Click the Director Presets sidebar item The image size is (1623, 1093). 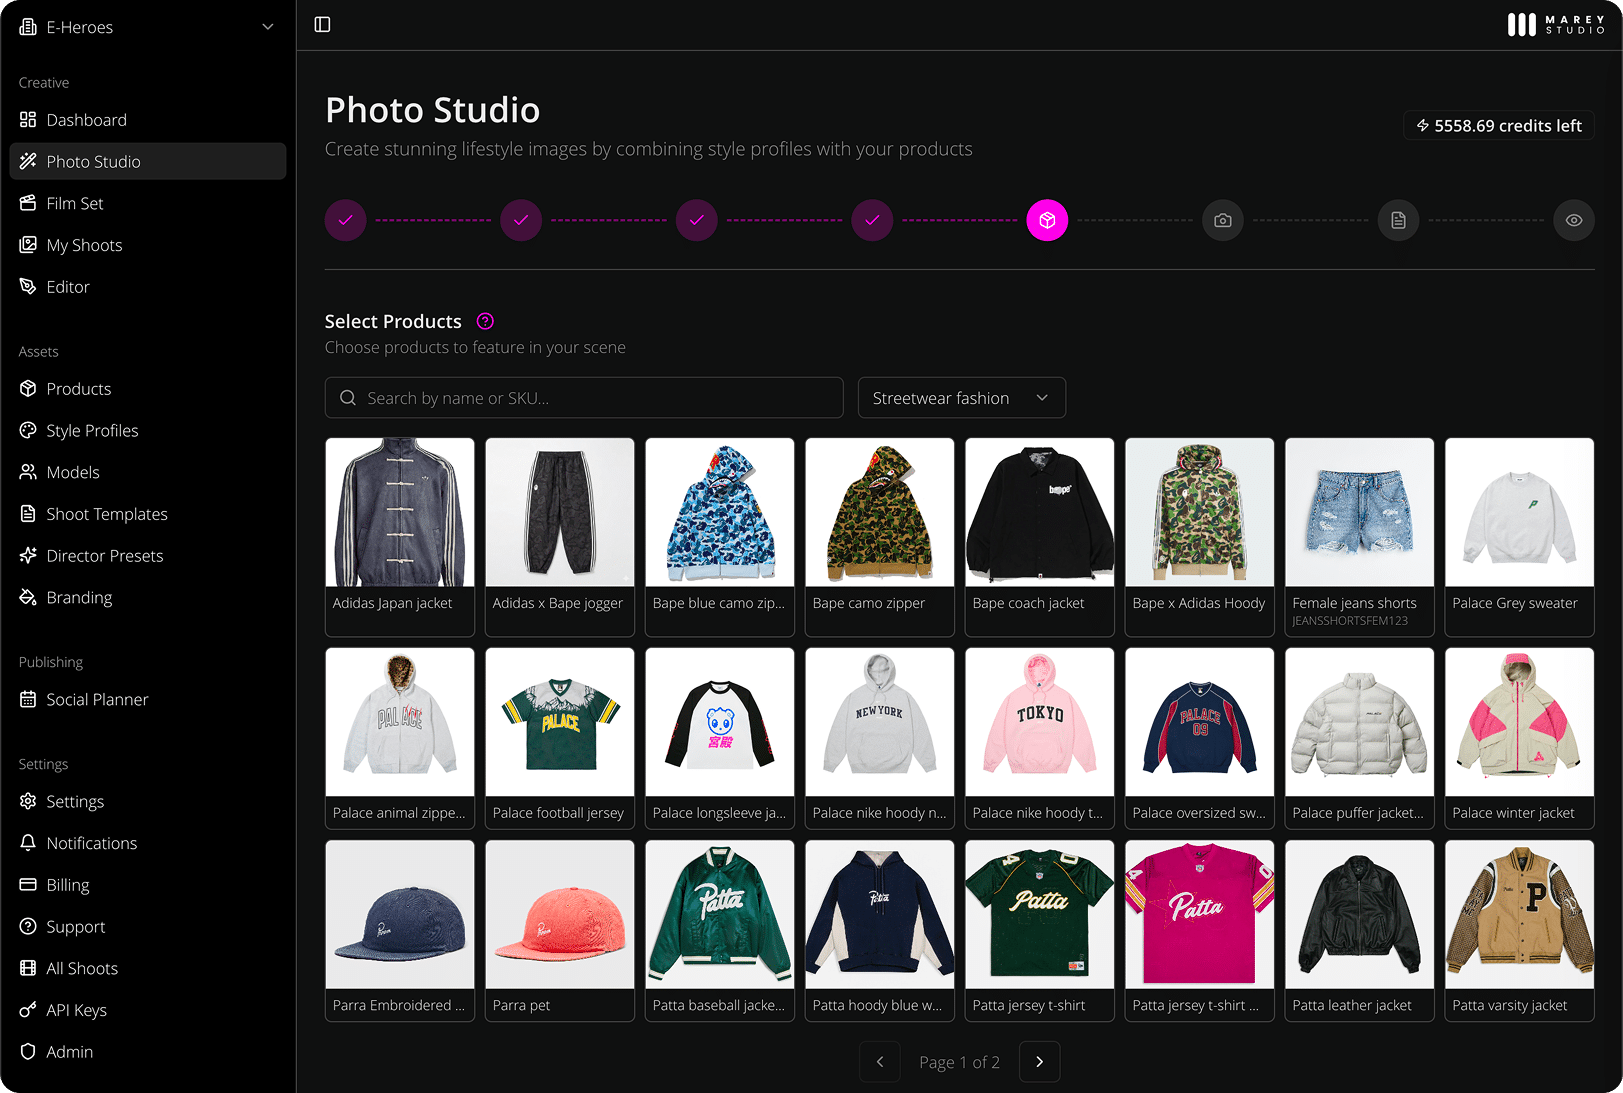(x=104, y=556)
